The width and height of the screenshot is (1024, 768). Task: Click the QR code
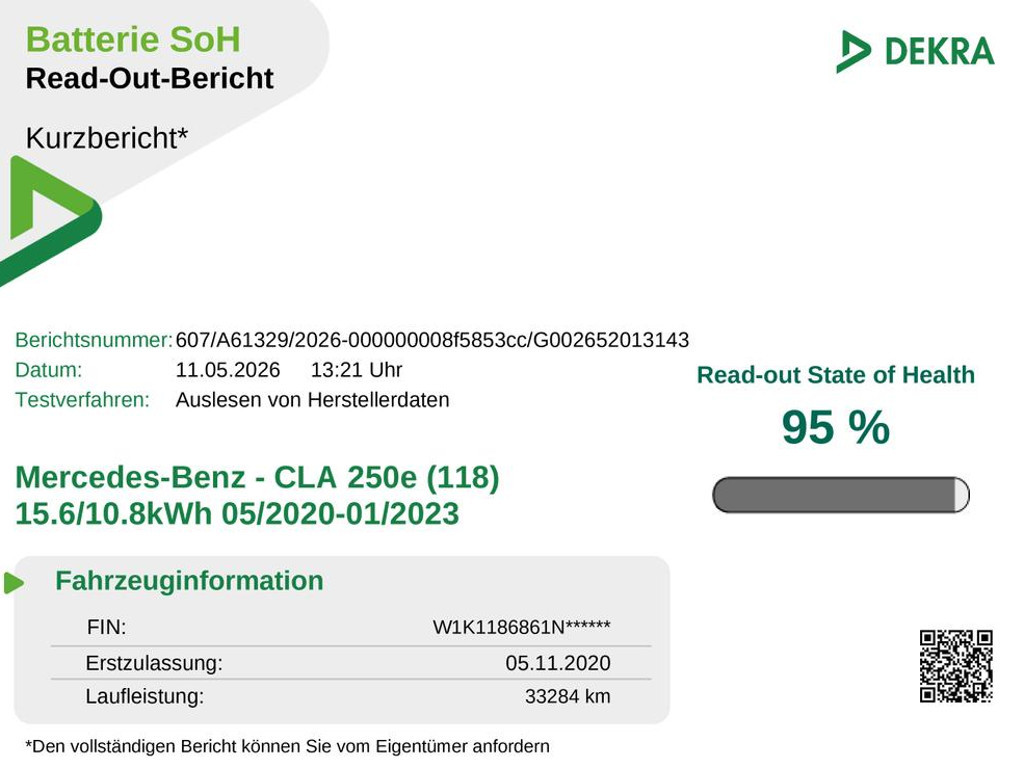(x=956, y=665)
